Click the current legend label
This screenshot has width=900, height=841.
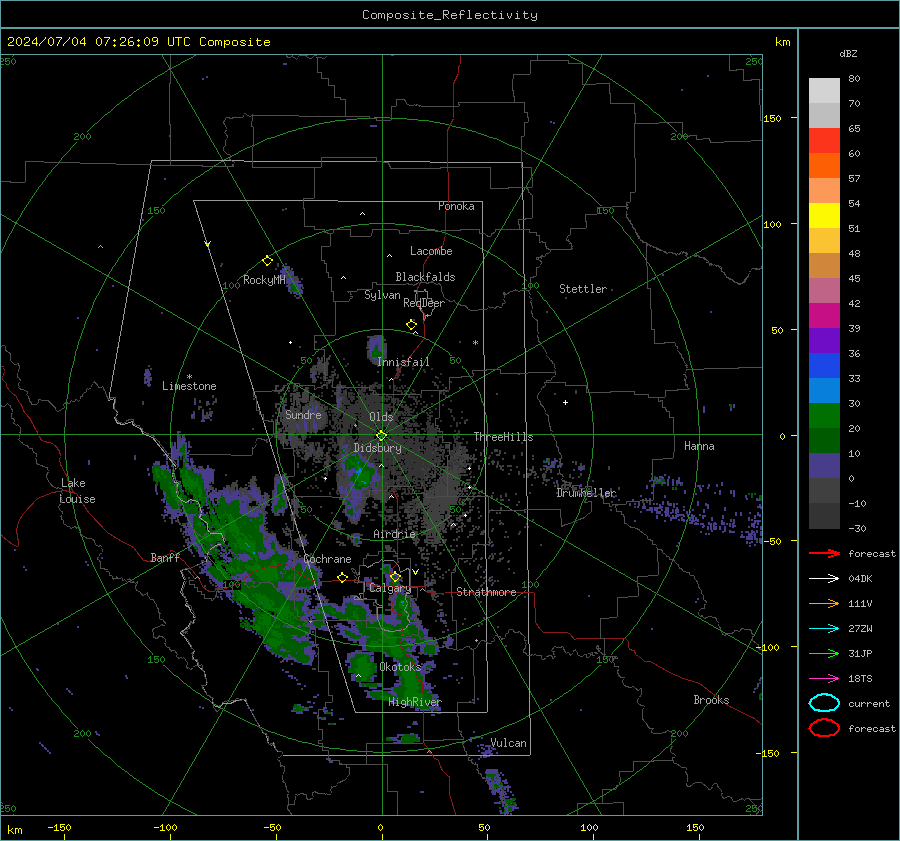[x=869, y=703]
